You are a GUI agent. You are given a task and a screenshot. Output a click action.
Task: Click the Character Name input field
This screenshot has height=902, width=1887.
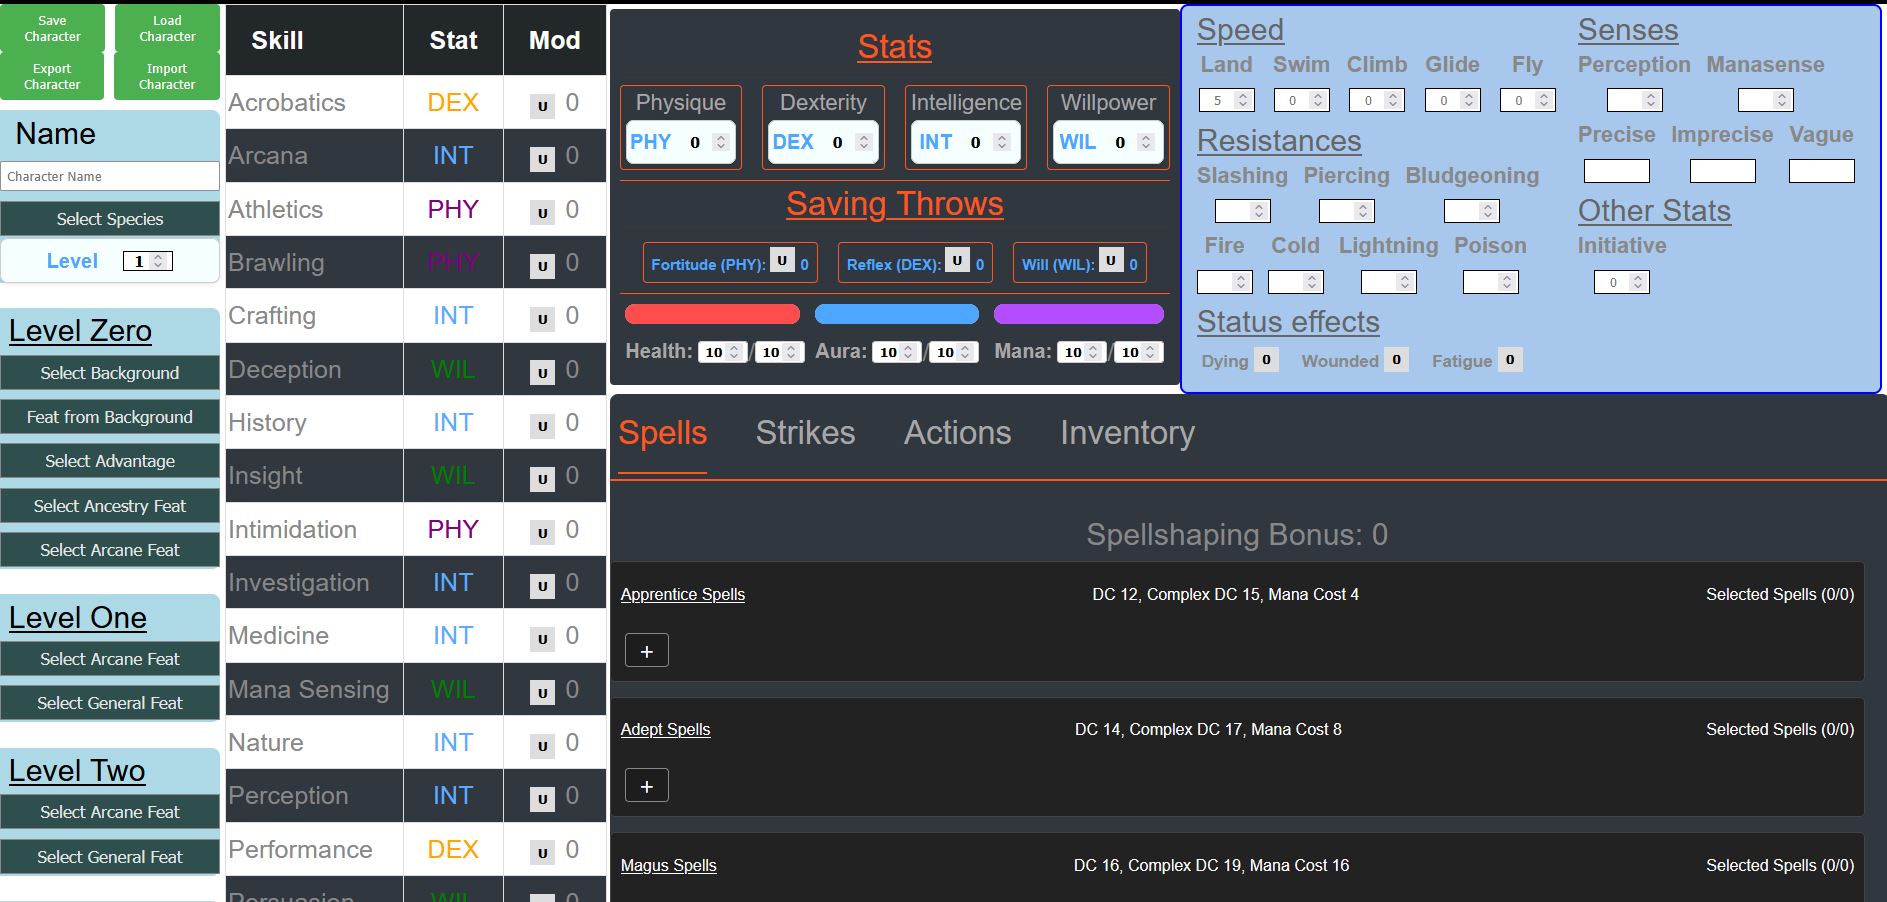(x=109, y=176)
